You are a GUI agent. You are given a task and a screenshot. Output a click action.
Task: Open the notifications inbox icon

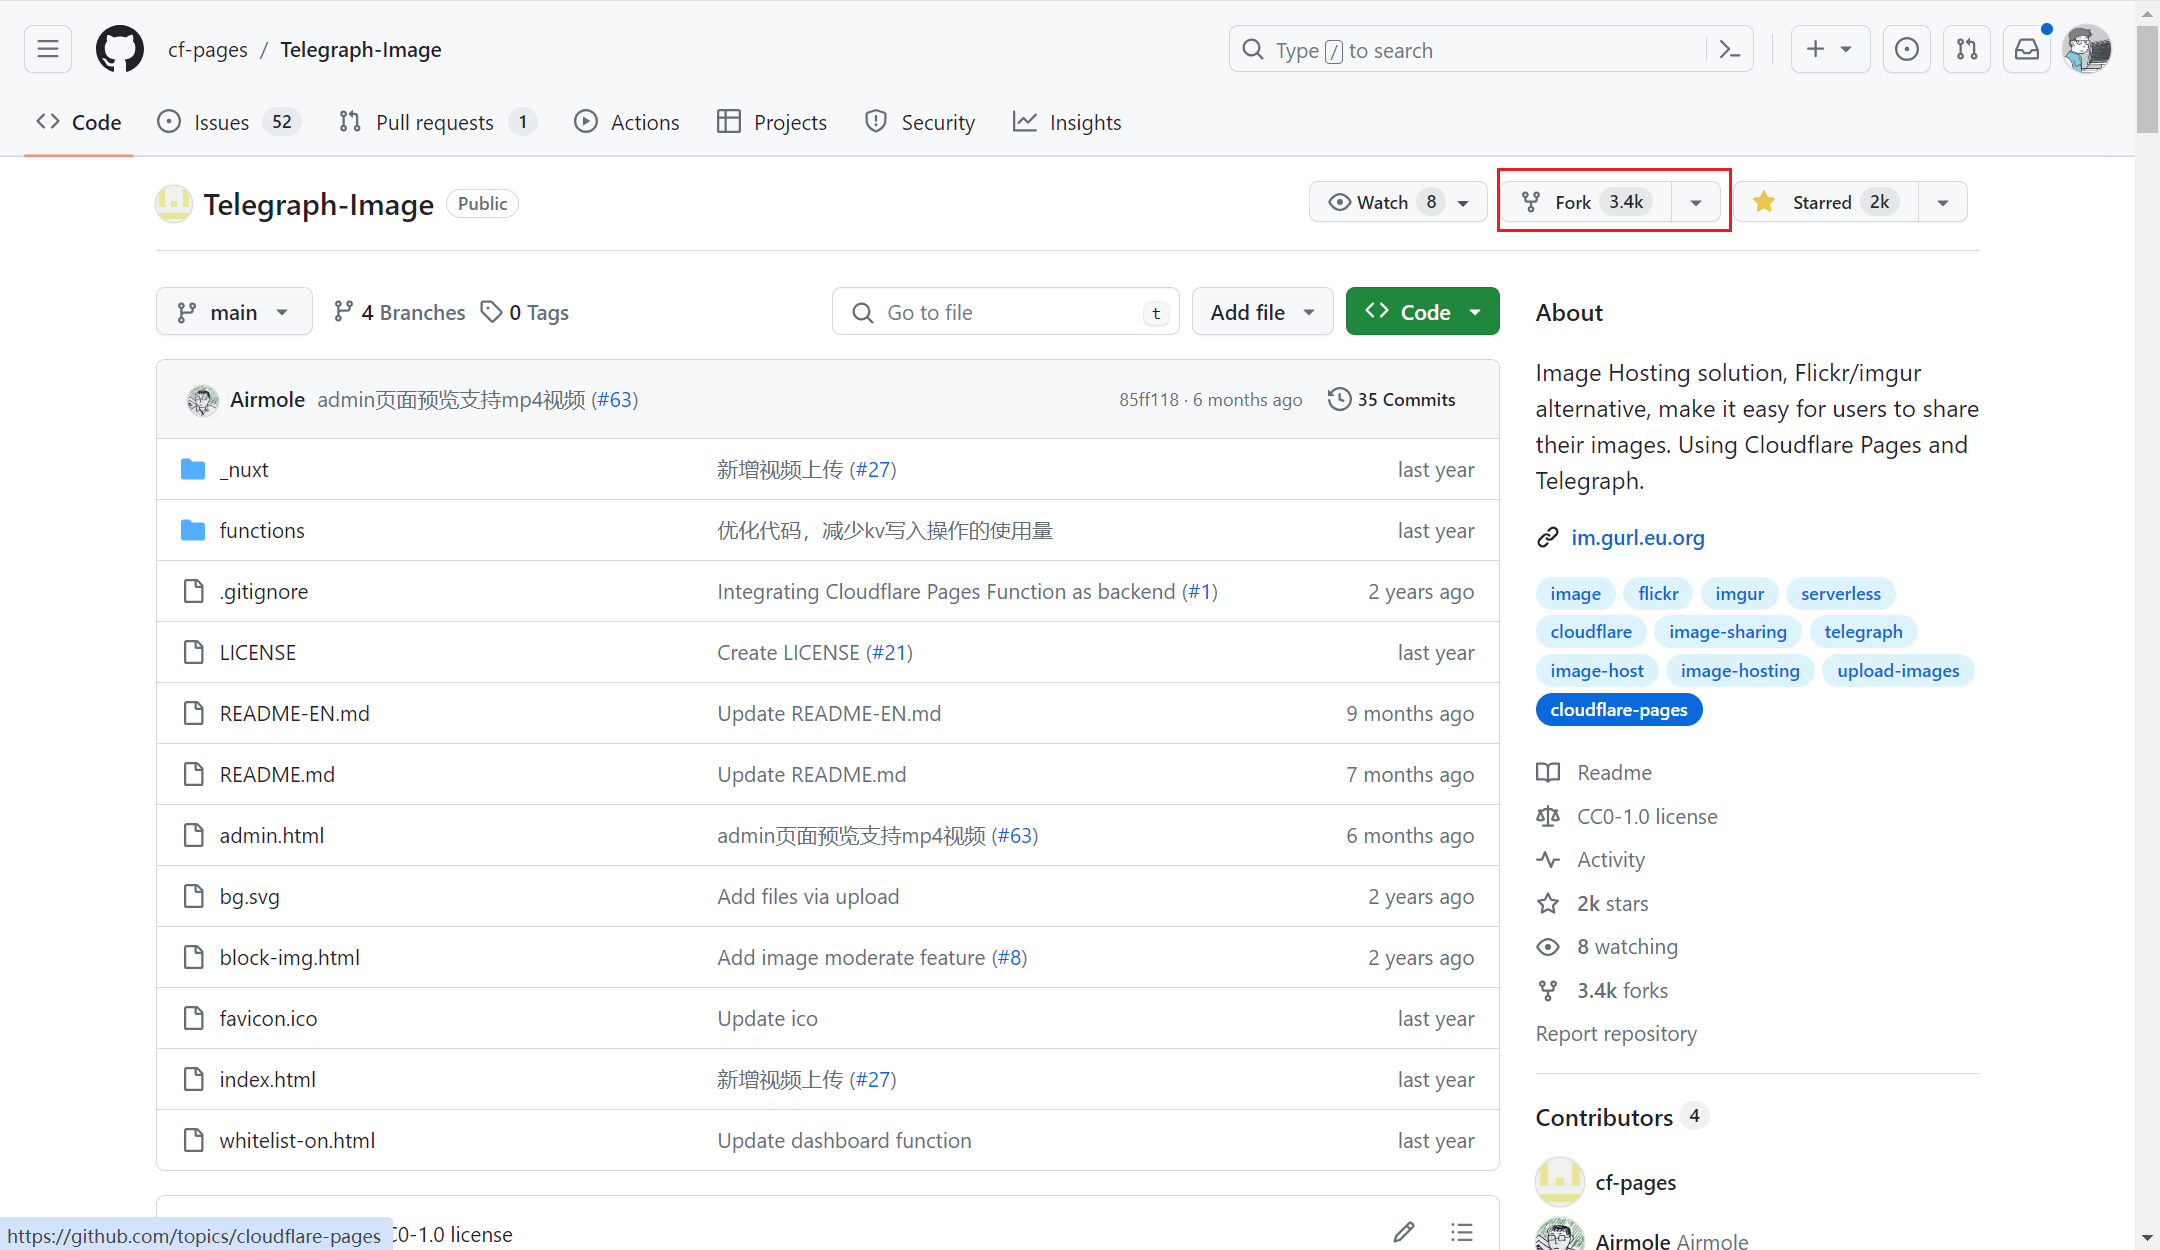[x=2027, y=49]
